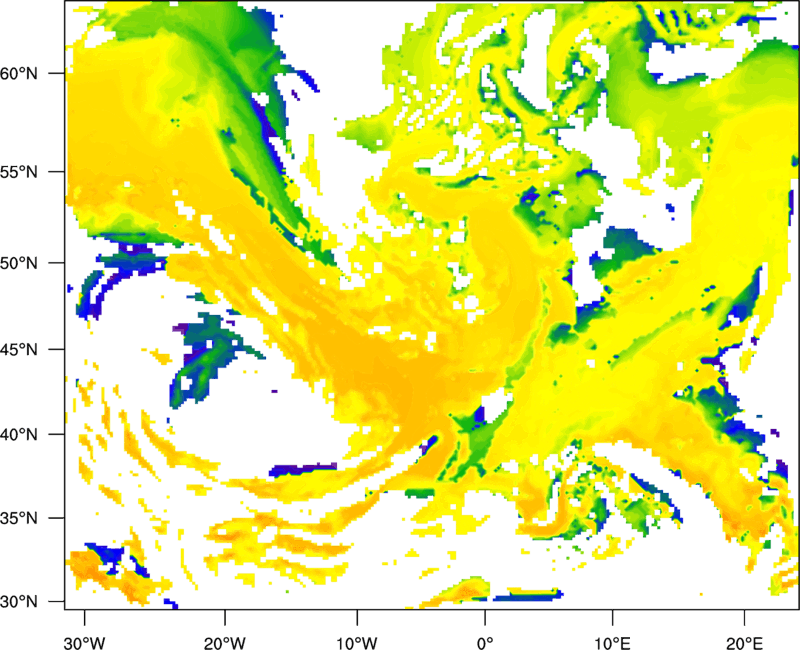This screenshot has height=650, width=800.
Task: Click the 30°N latitude label
Action: point(19,602)
